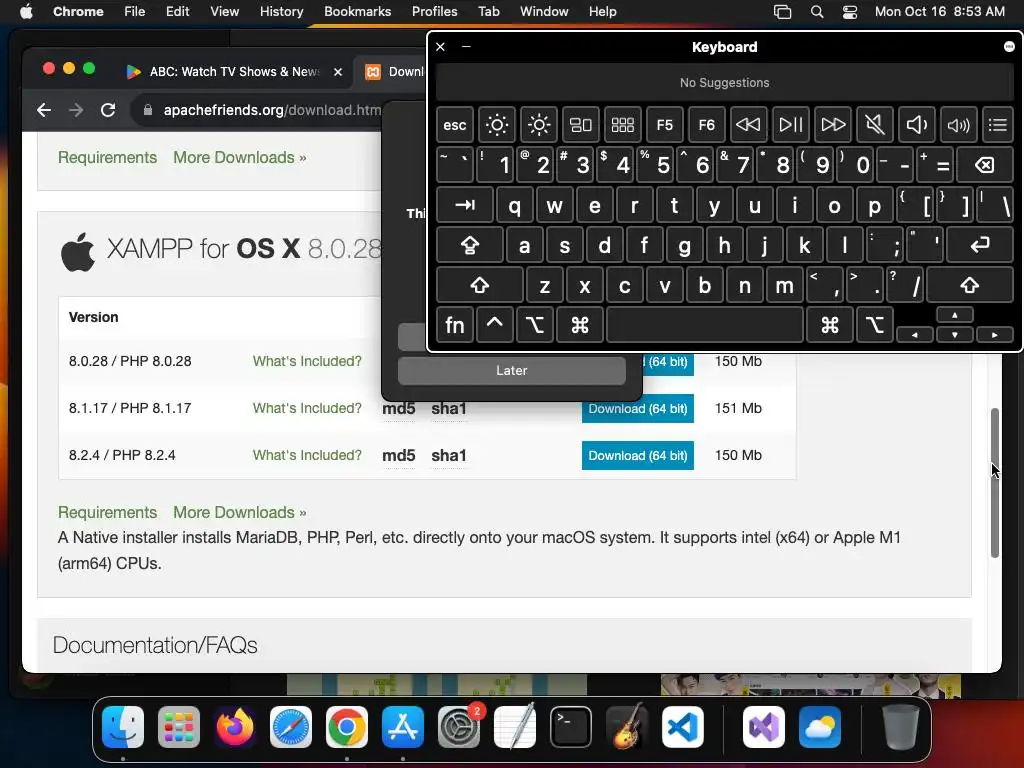Screen dimensions: 1024x768
Task: Tap the tab key on keyboard
Action: click(x=465, y=206)
